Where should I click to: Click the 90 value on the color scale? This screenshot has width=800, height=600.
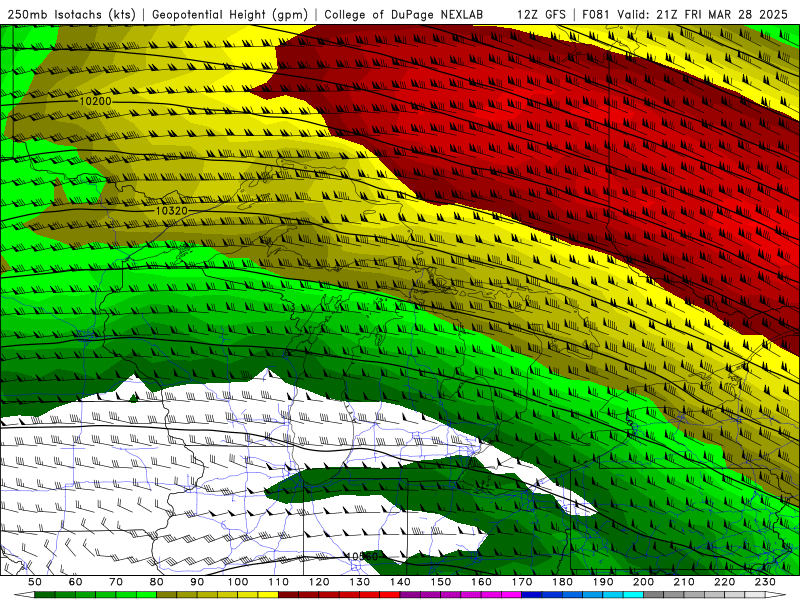click(197, 582)
